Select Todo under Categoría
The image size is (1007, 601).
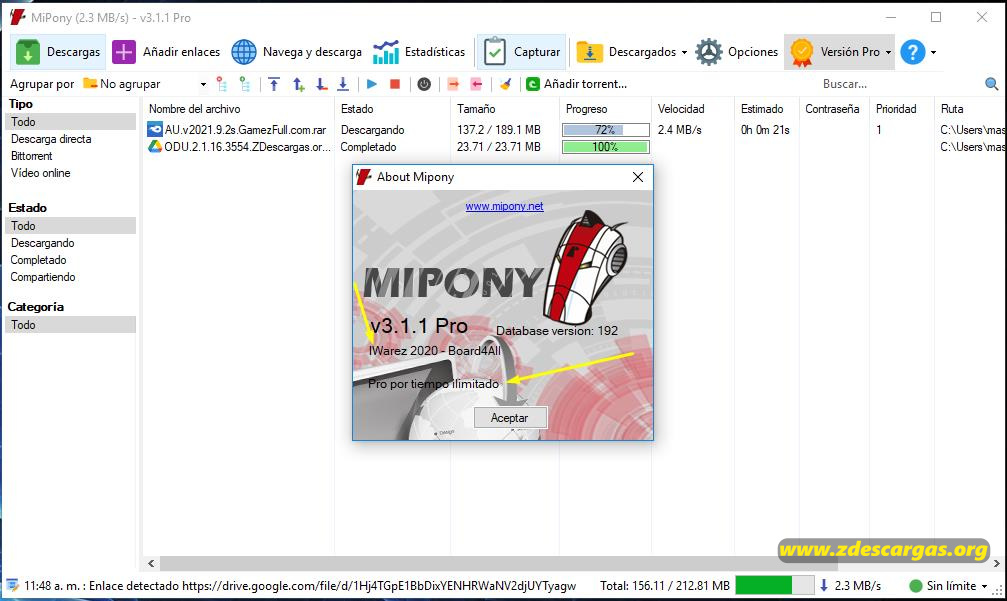click(71, 324)
